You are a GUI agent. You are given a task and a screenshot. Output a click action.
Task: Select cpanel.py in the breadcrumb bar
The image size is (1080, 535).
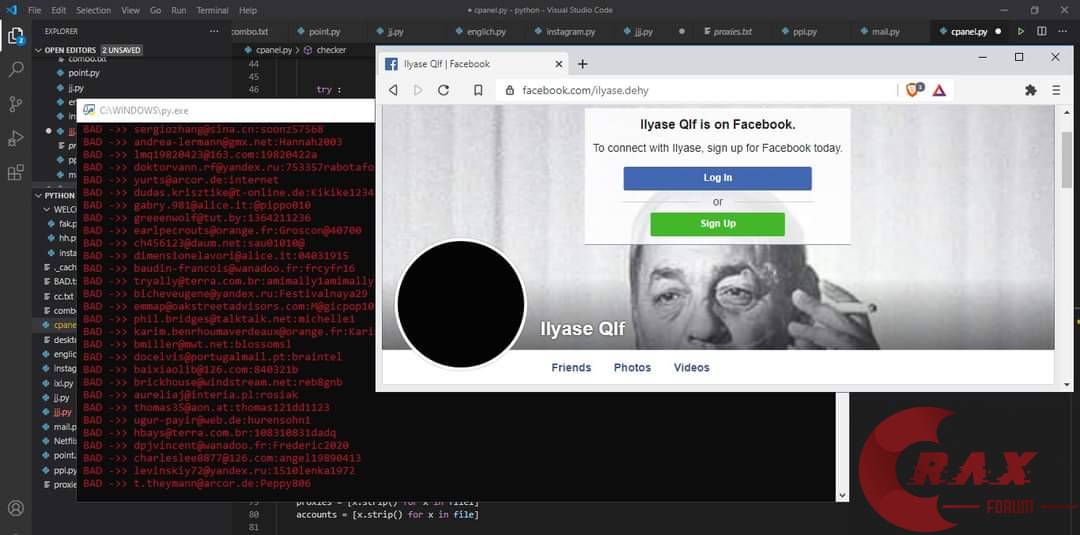point(274,50)
